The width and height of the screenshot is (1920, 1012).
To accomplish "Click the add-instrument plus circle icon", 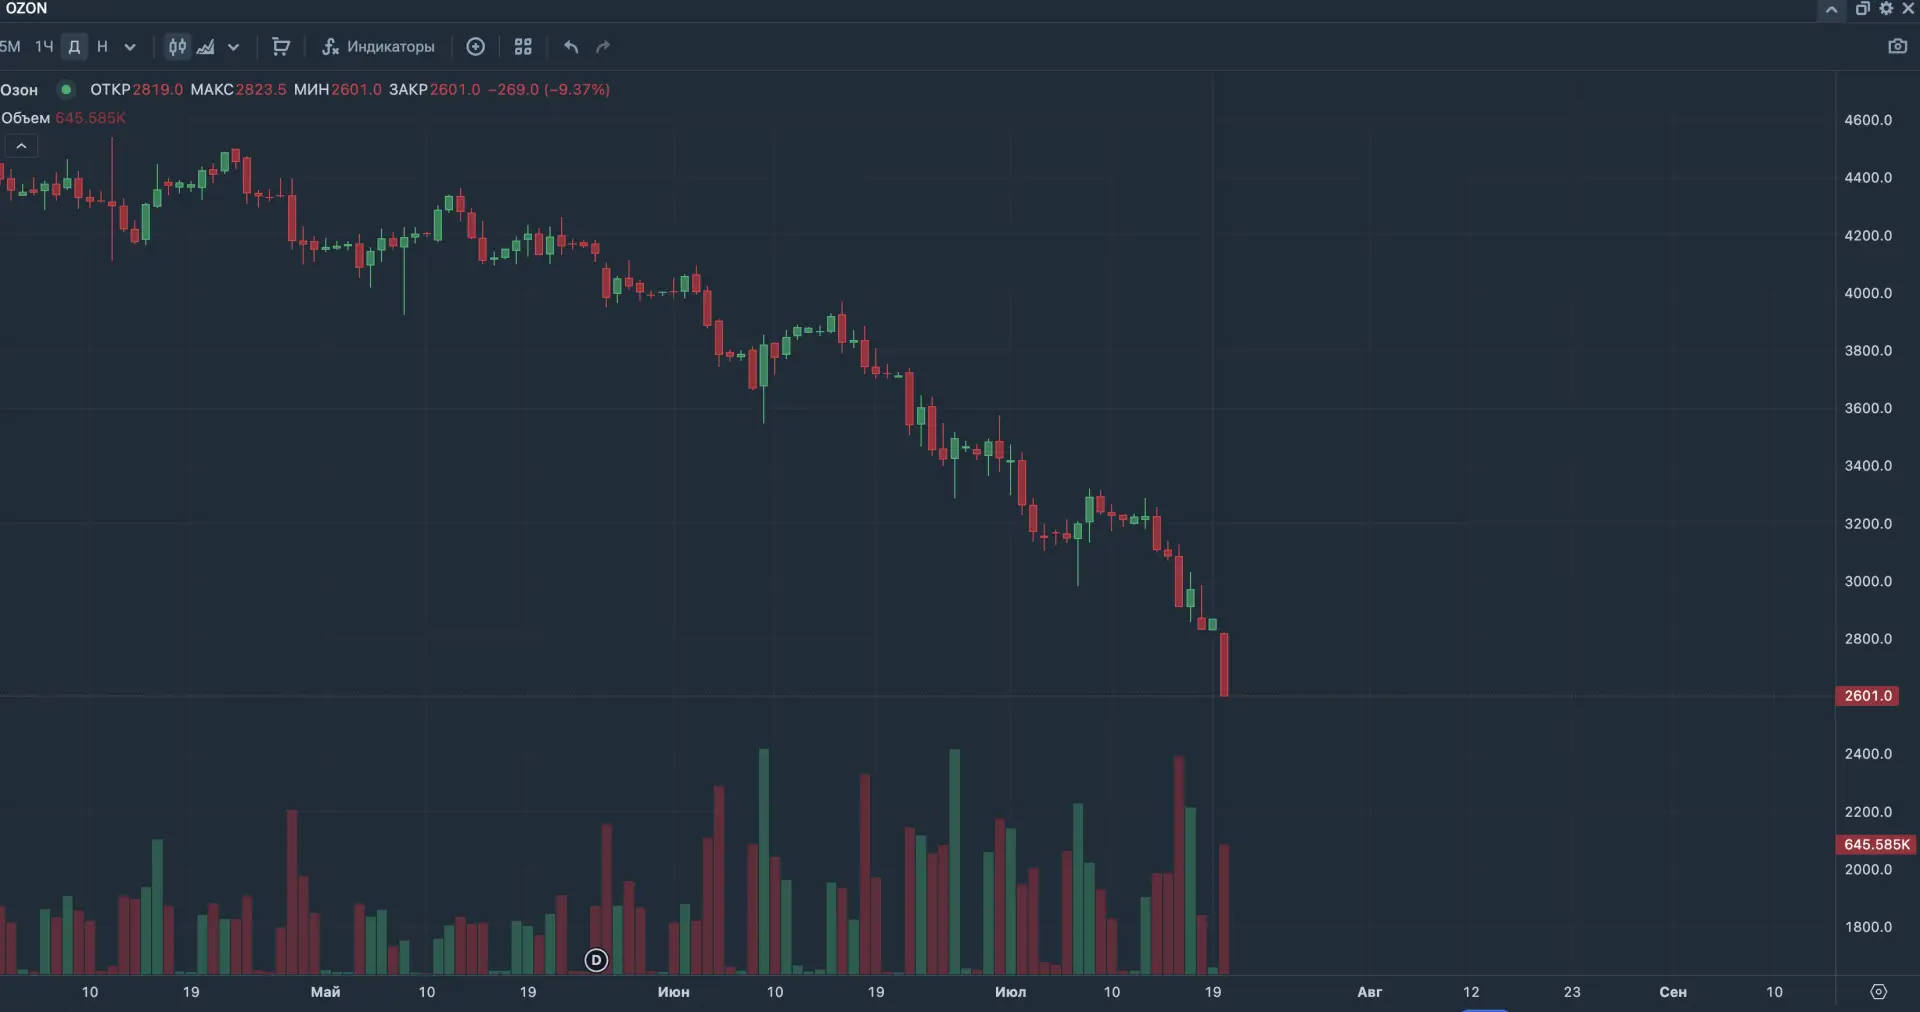I will (476, 46).
